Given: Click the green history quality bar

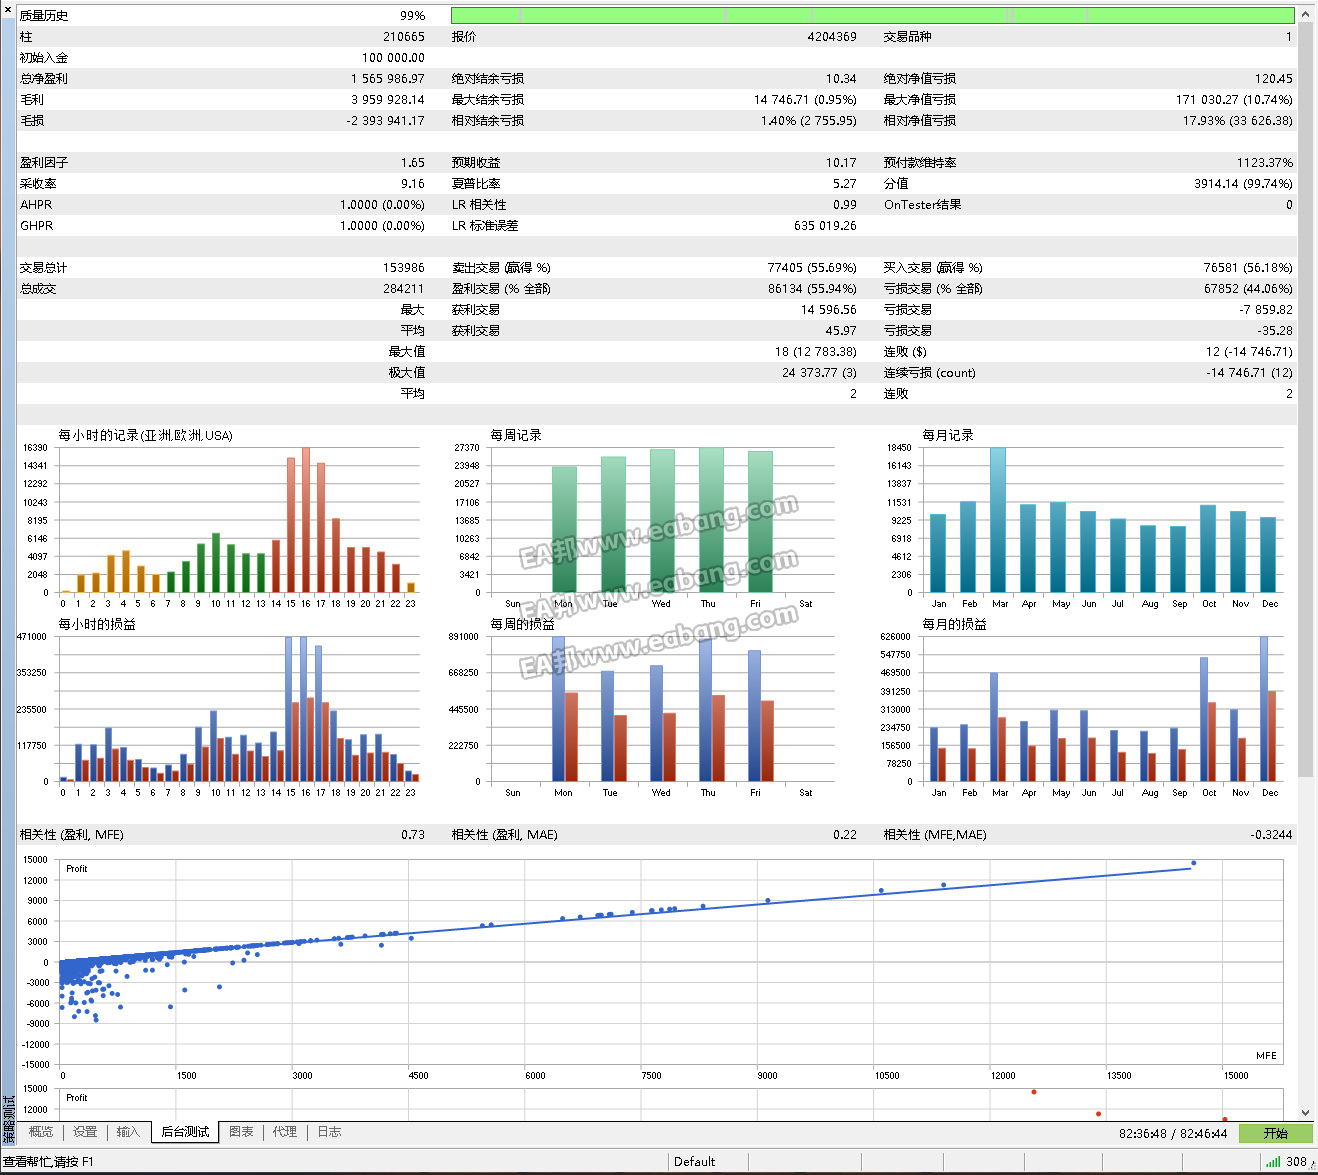Looking at the screenshot, I should tap(872, 15).
